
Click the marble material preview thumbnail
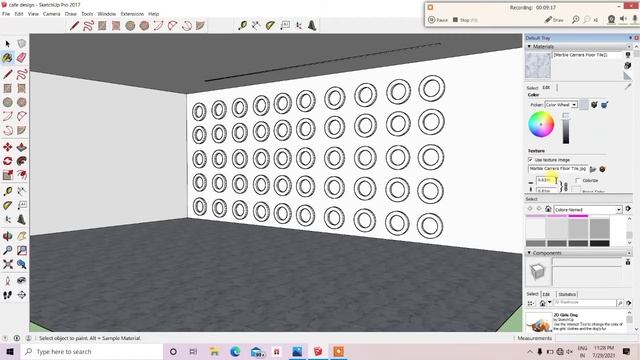pos(538,65)
